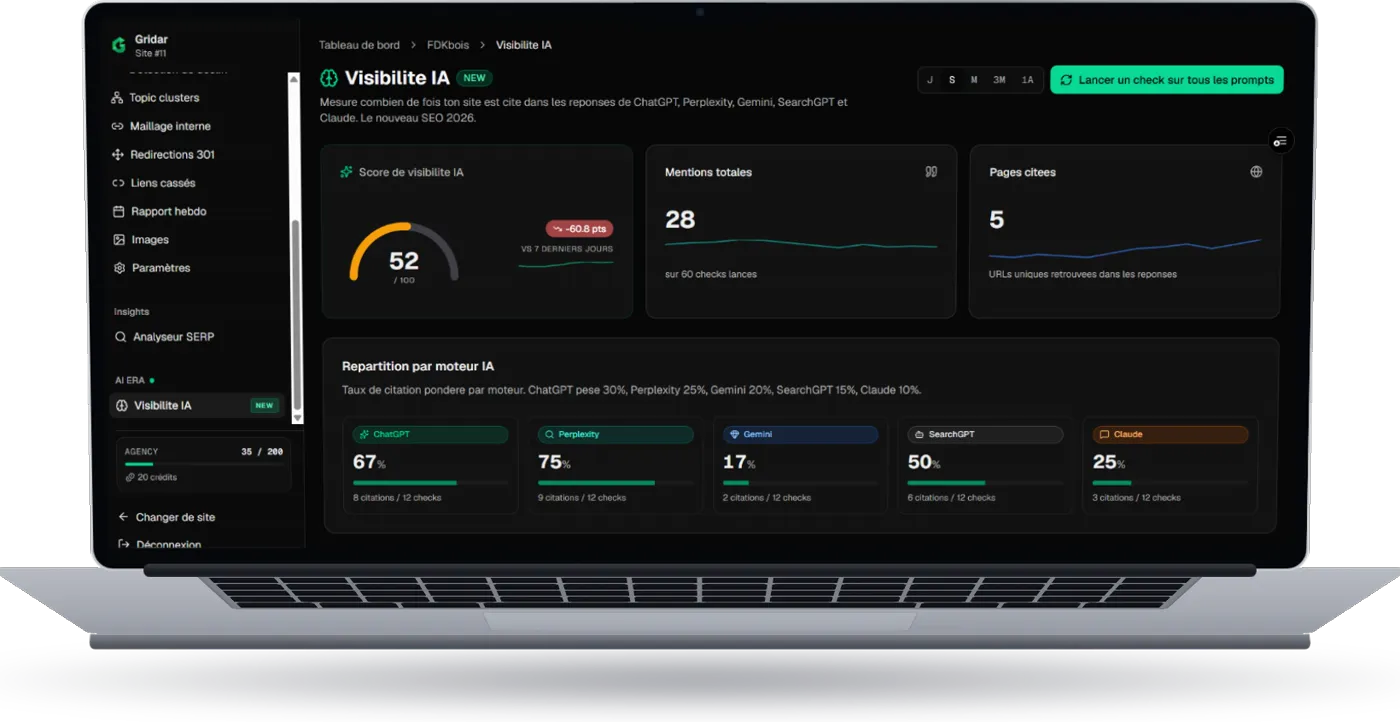This screenshot has width=1400, height=722.
Task: Click the Déconnexion link
Action: [x=169, y=545]
